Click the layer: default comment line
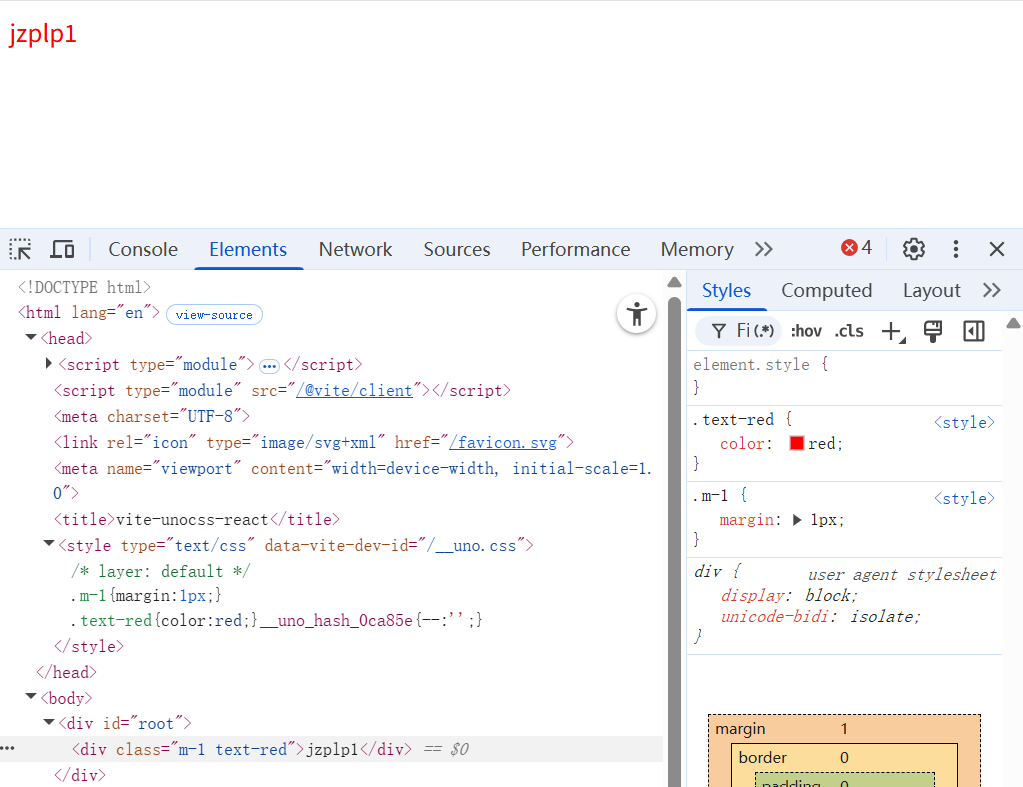This screenshot has width=1023, height=787. coord(160,572)
